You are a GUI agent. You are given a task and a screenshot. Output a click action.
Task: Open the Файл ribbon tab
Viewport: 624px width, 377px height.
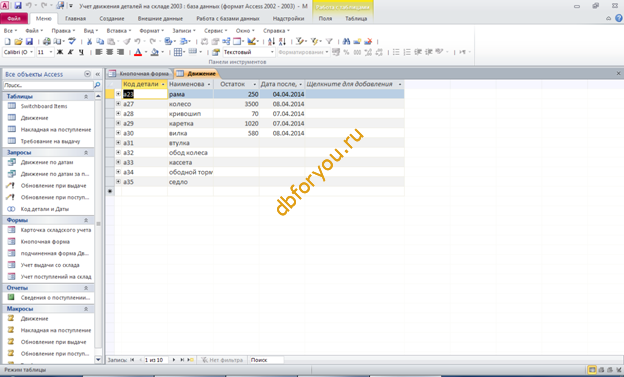point(14,19)
